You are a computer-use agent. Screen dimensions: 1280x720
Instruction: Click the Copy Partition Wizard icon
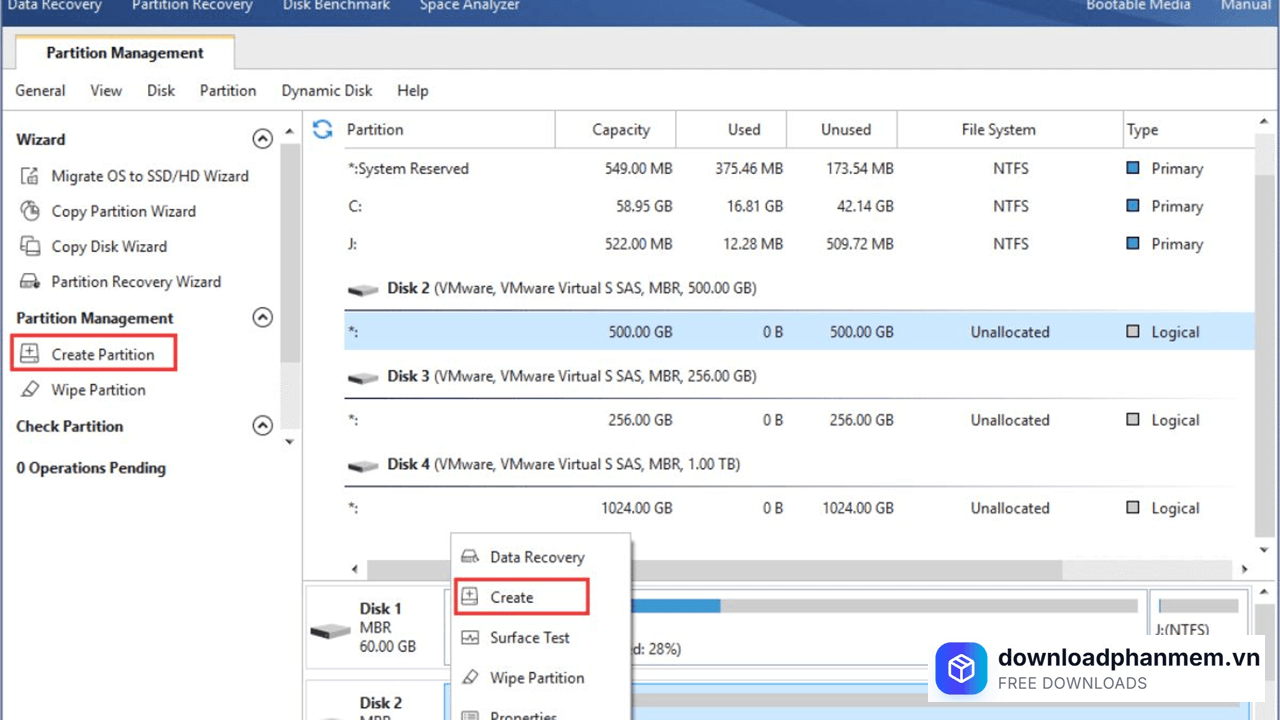click(x=30, y=211)
